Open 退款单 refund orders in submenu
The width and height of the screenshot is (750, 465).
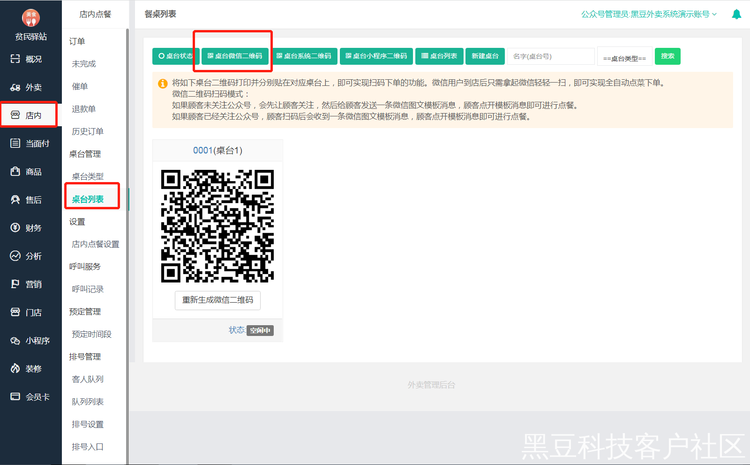pos(84,109)
